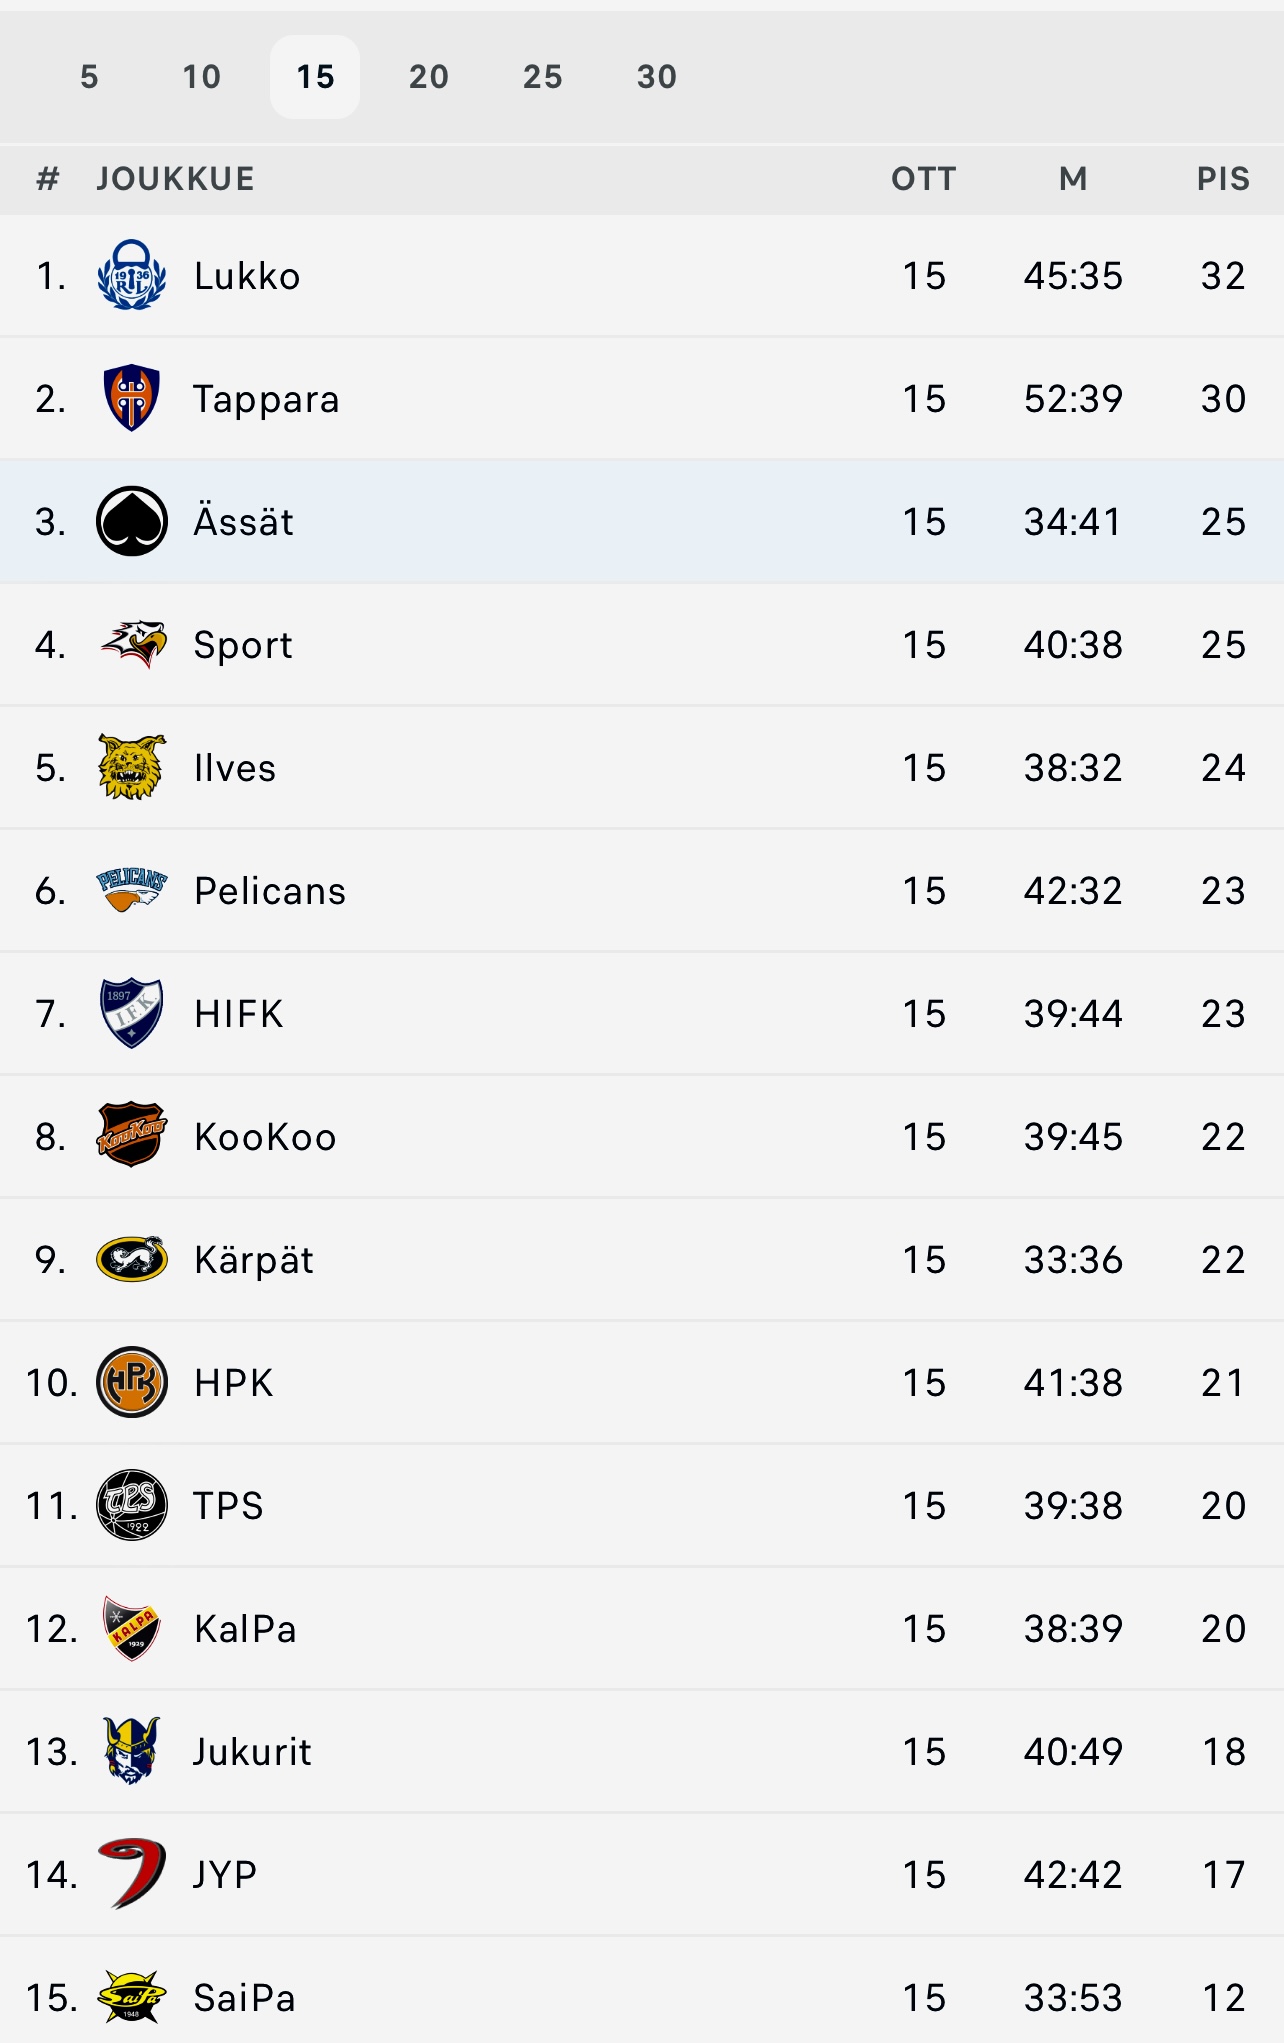This screenshot has height=2043, width=1284.
Task: Click the Tappara shield logo
Action: [131, 398]
